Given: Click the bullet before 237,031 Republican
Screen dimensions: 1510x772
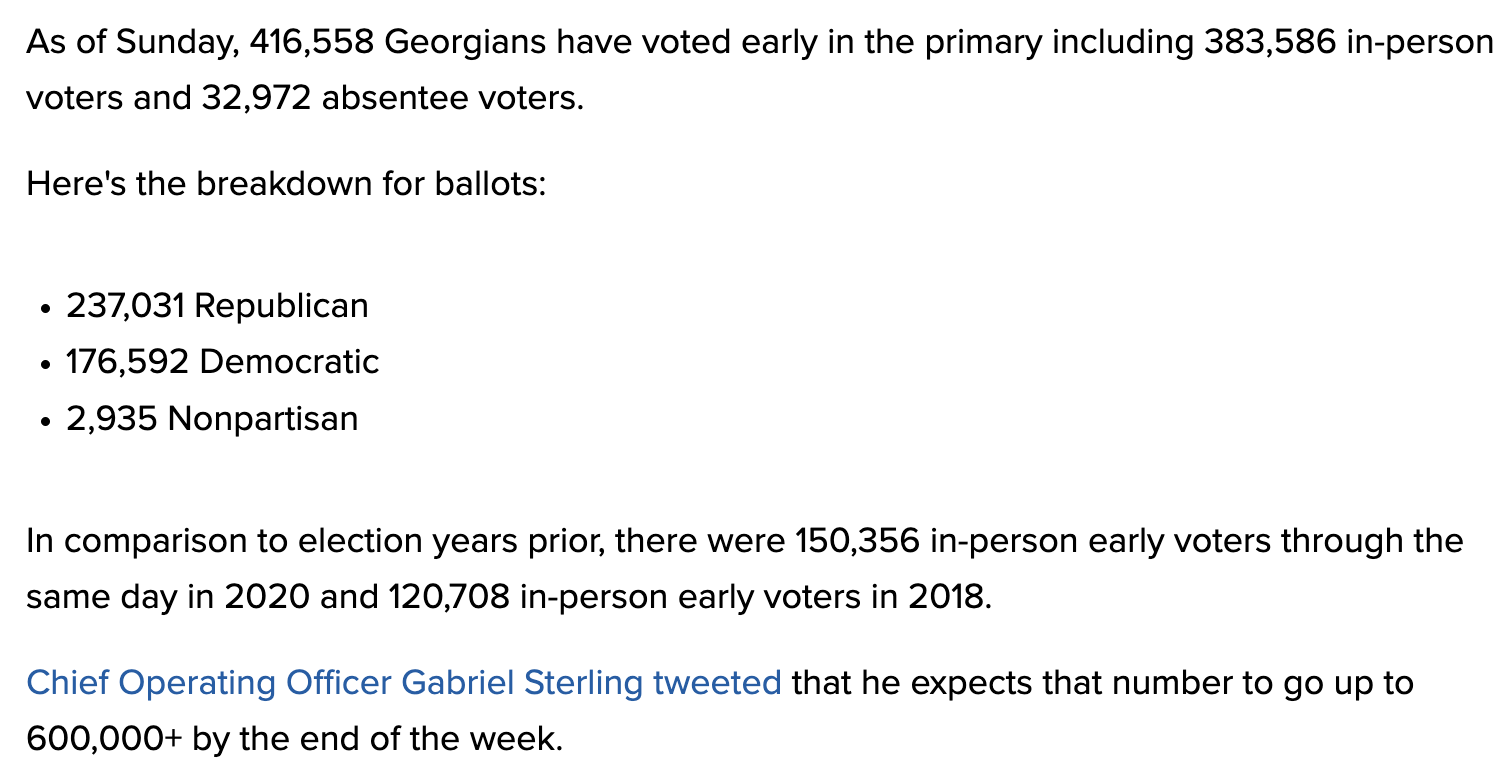Looking at the screenshot, I should pyautogui.click(x=48, y=308).
